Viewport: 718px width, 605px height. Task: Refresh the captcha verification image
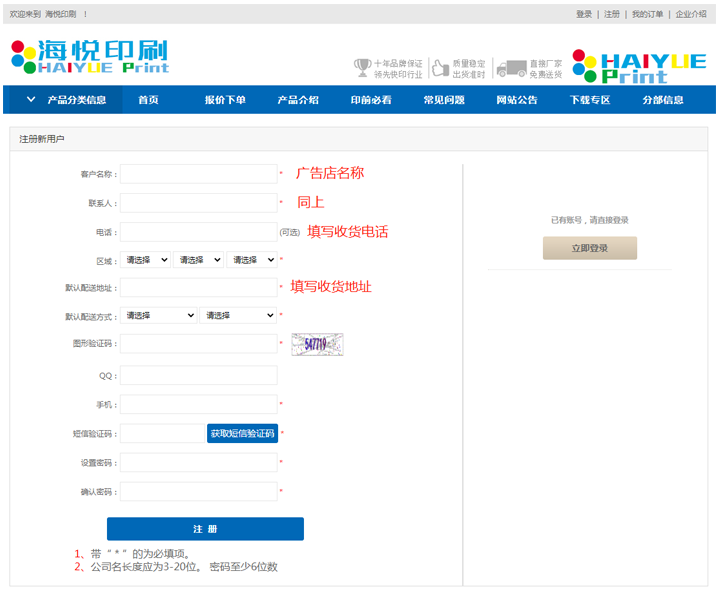coord(317,344)
